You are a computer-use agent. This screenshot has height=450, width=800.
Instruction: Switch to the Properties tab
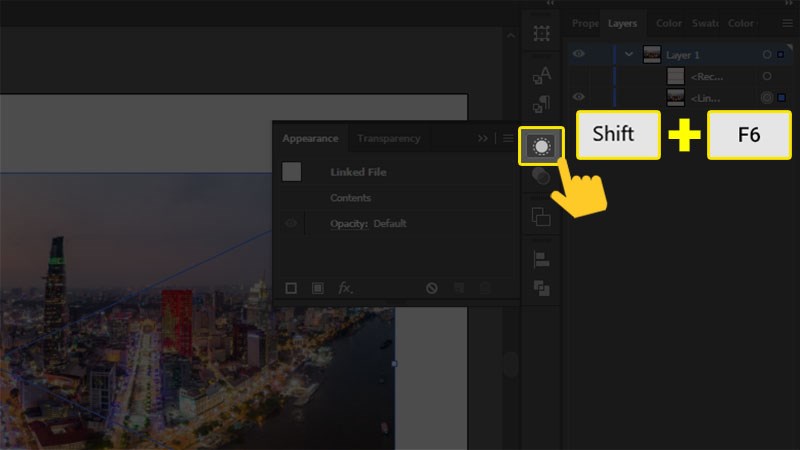point(585,23)
